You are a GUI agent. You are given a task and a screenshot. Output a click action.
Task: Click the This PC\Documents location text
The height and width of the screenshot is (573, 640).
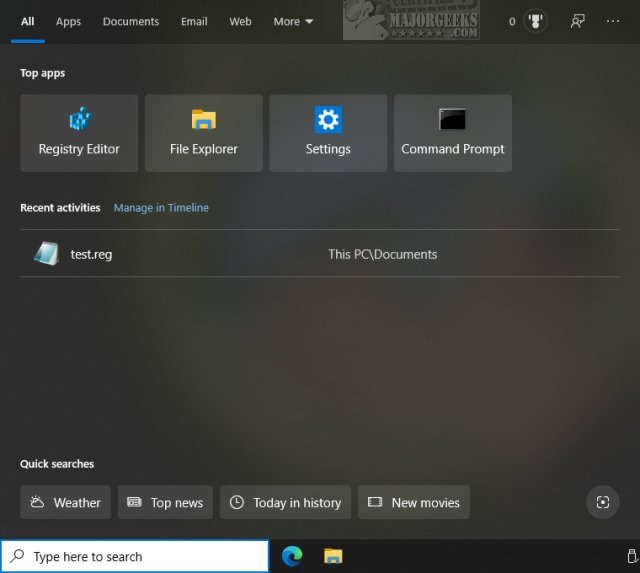[382, 254]
